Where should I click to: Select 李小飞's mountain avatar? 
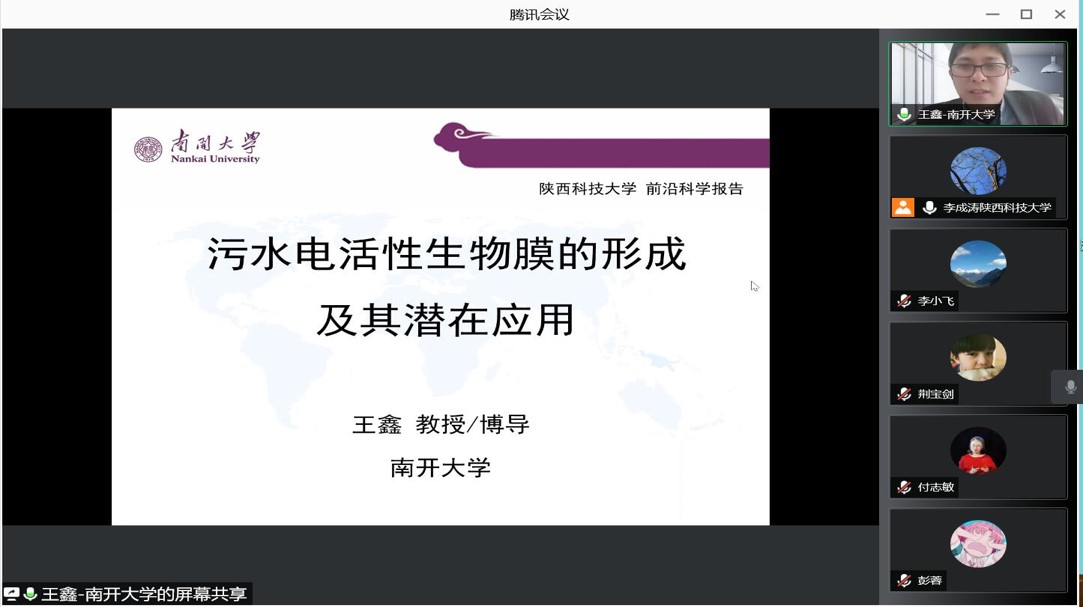(x=978, y=264)
